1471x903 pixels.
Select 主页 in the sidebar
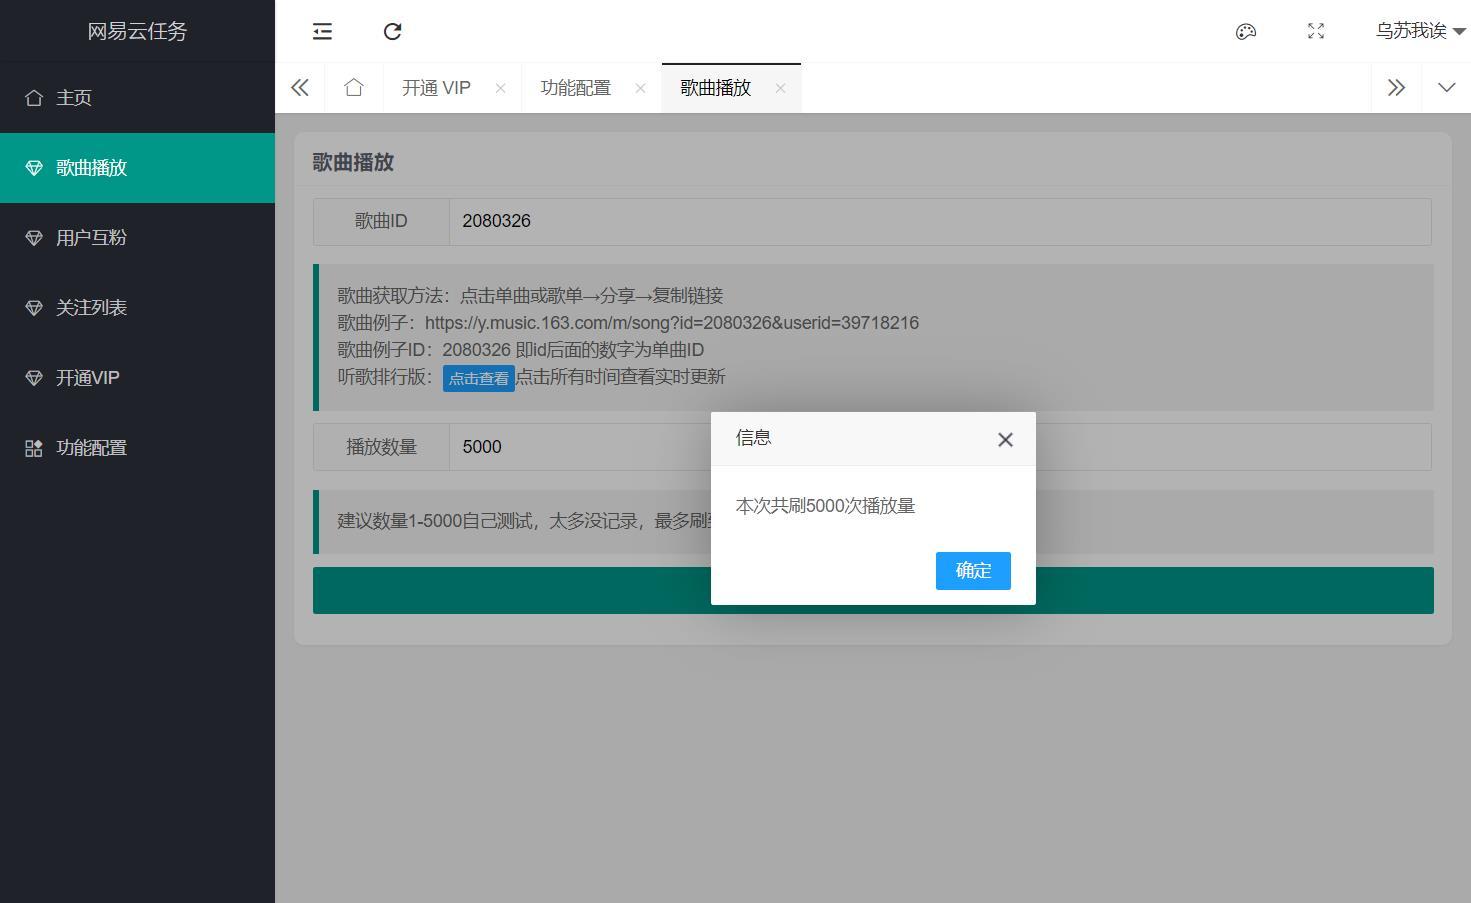coord(74,98)
